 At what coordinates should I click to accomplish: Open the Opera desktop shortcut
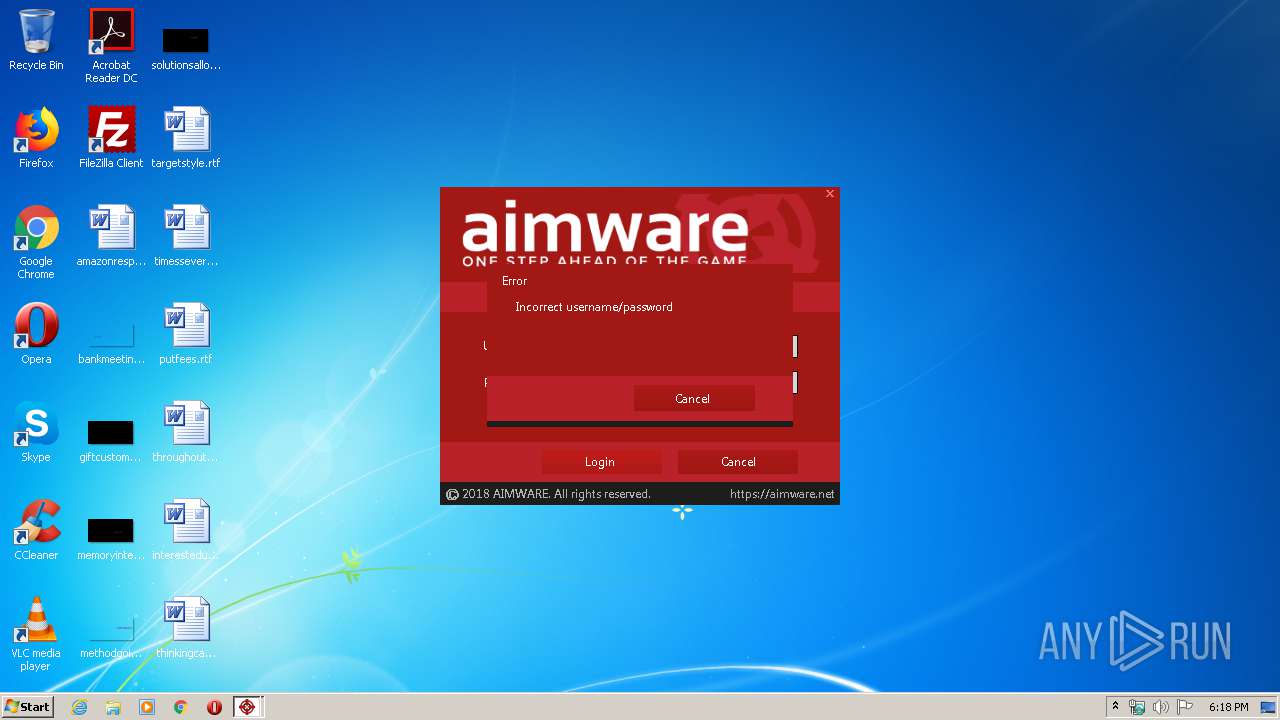pyautogui.click(x=36, y=334)
